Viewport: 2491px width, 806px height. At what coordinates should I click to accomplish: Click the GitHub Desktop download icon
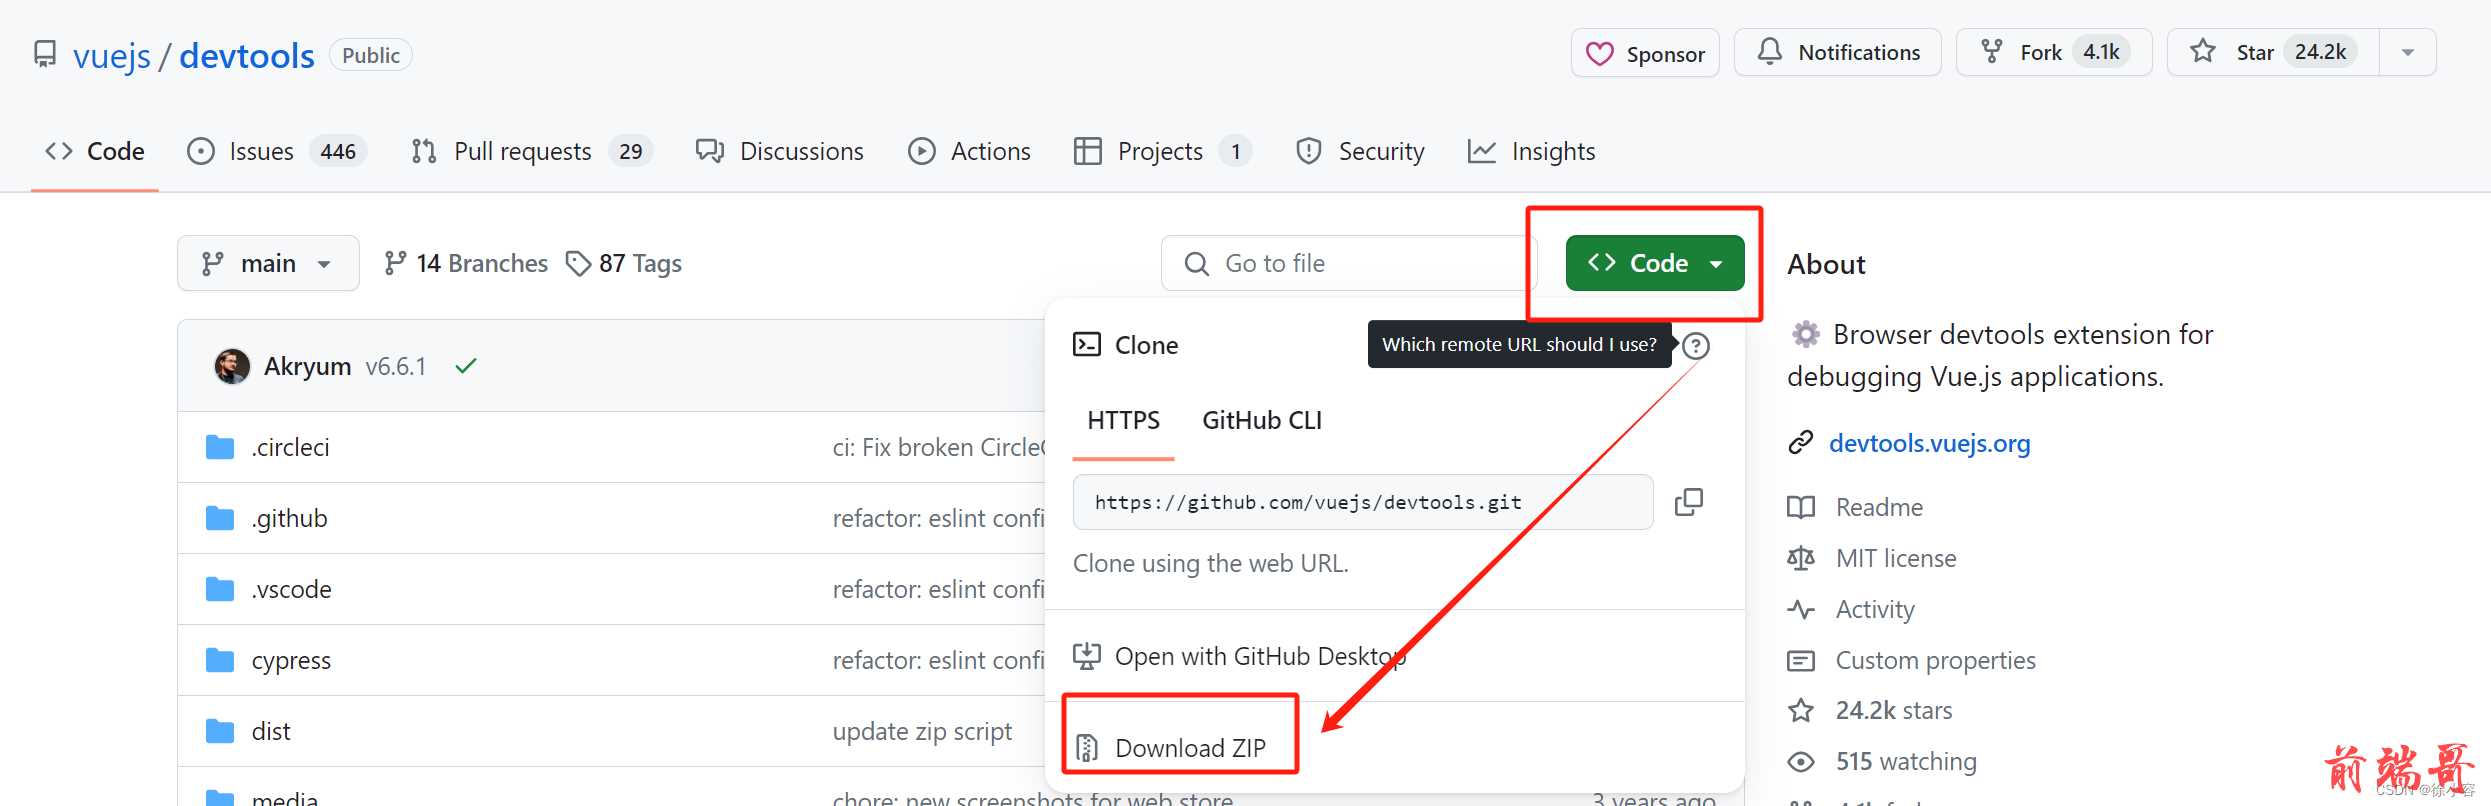click(1087, 656)
